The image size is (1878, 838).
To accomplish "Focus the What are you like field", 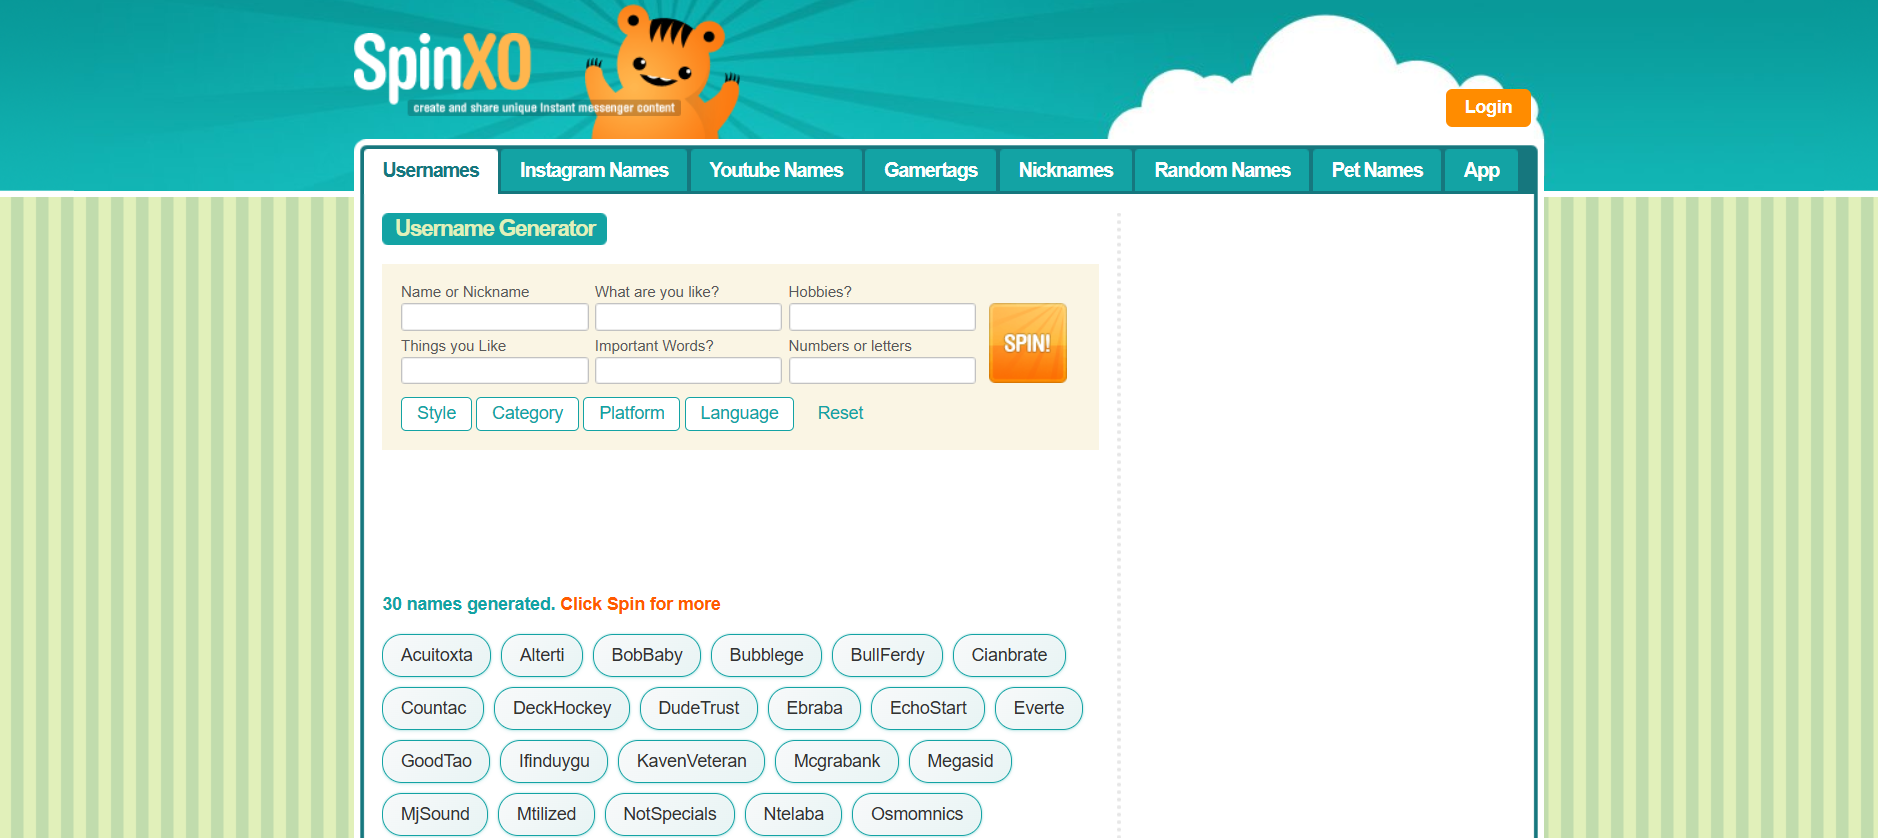I will coord(688,317).
